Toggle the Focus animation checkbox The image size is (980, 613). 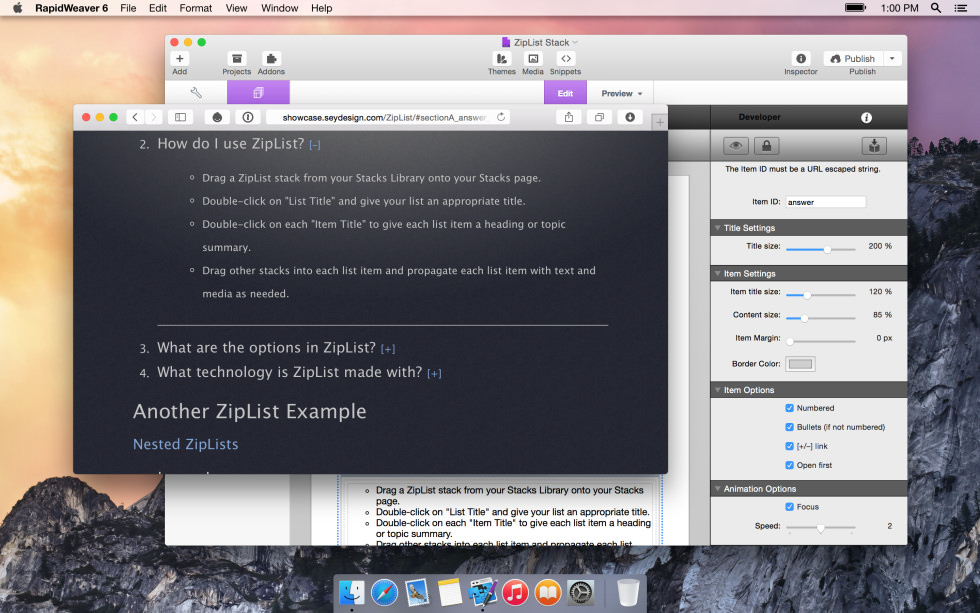[x=789, y=507]
